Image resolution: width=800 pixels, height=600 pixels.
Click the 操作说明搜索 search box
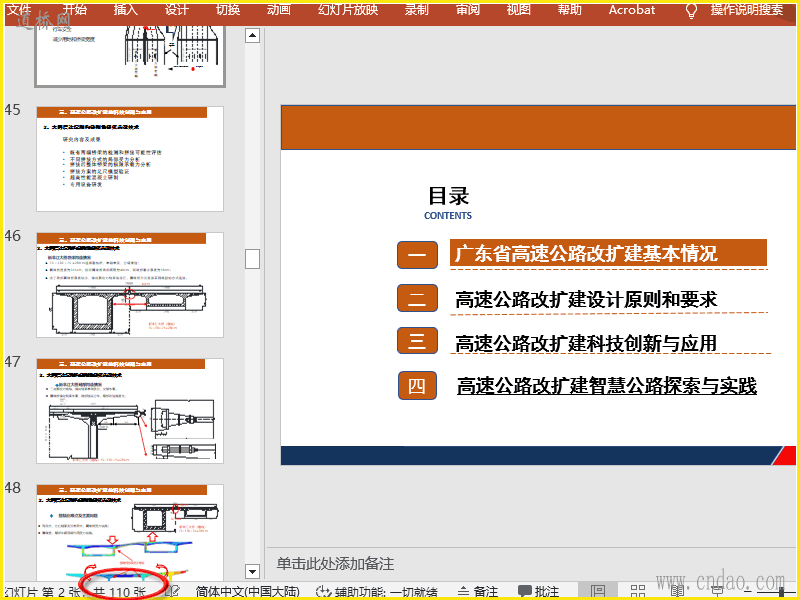(747, 9)
